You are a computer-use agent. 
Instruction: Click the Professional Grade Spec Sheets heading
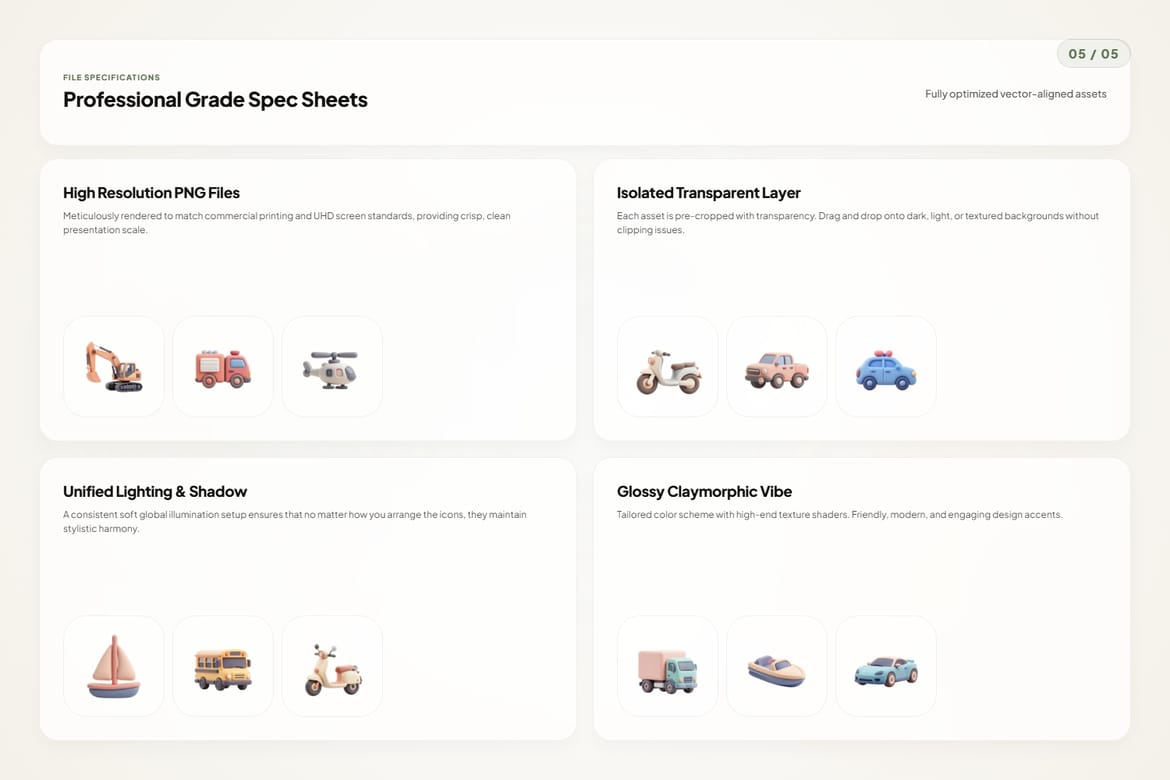click(x=215, y=99)
